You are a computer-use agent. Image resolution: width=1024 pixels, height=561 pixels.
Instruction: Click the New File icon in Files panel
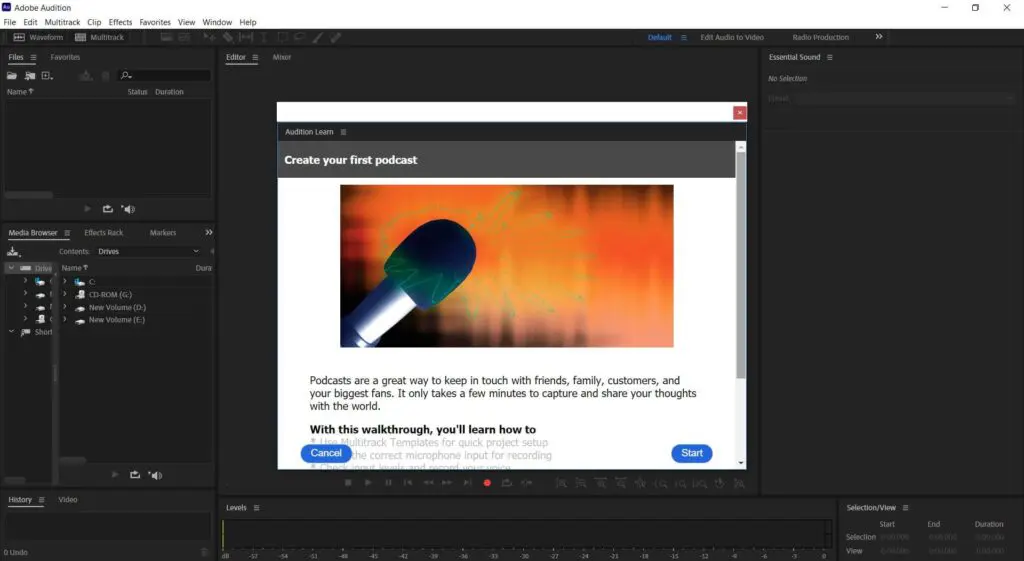pos(47,76)
